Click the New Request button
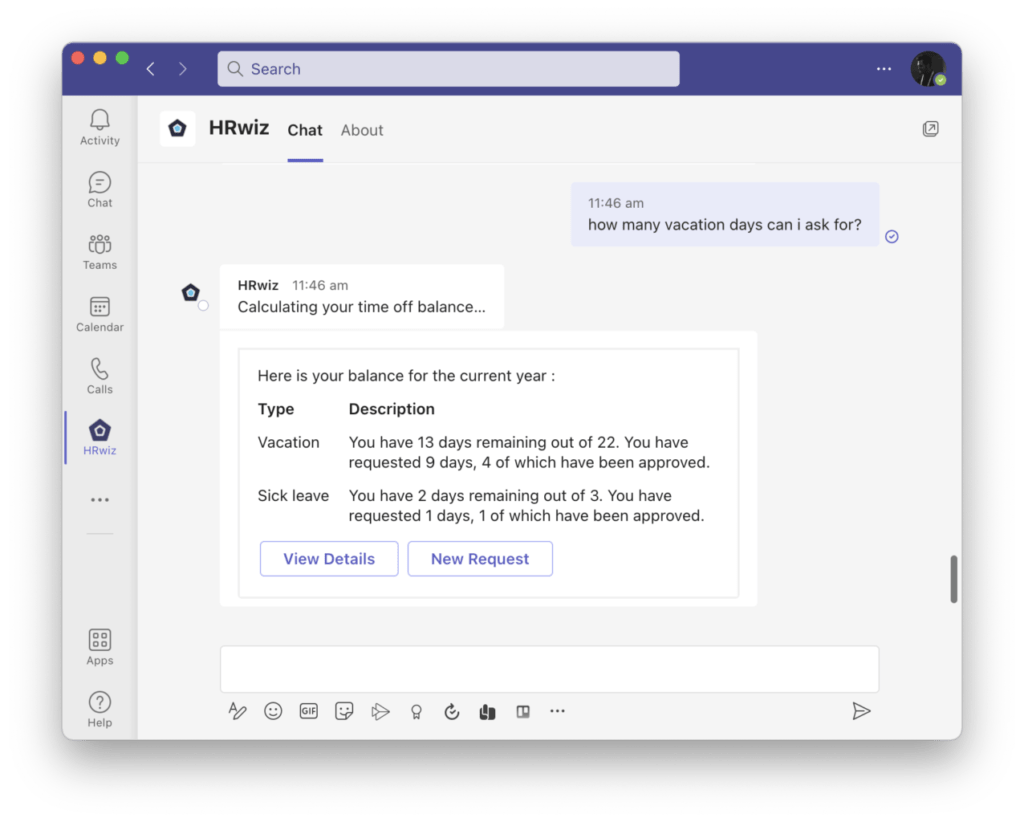1024x822 pixels. (x=480, y=559)
